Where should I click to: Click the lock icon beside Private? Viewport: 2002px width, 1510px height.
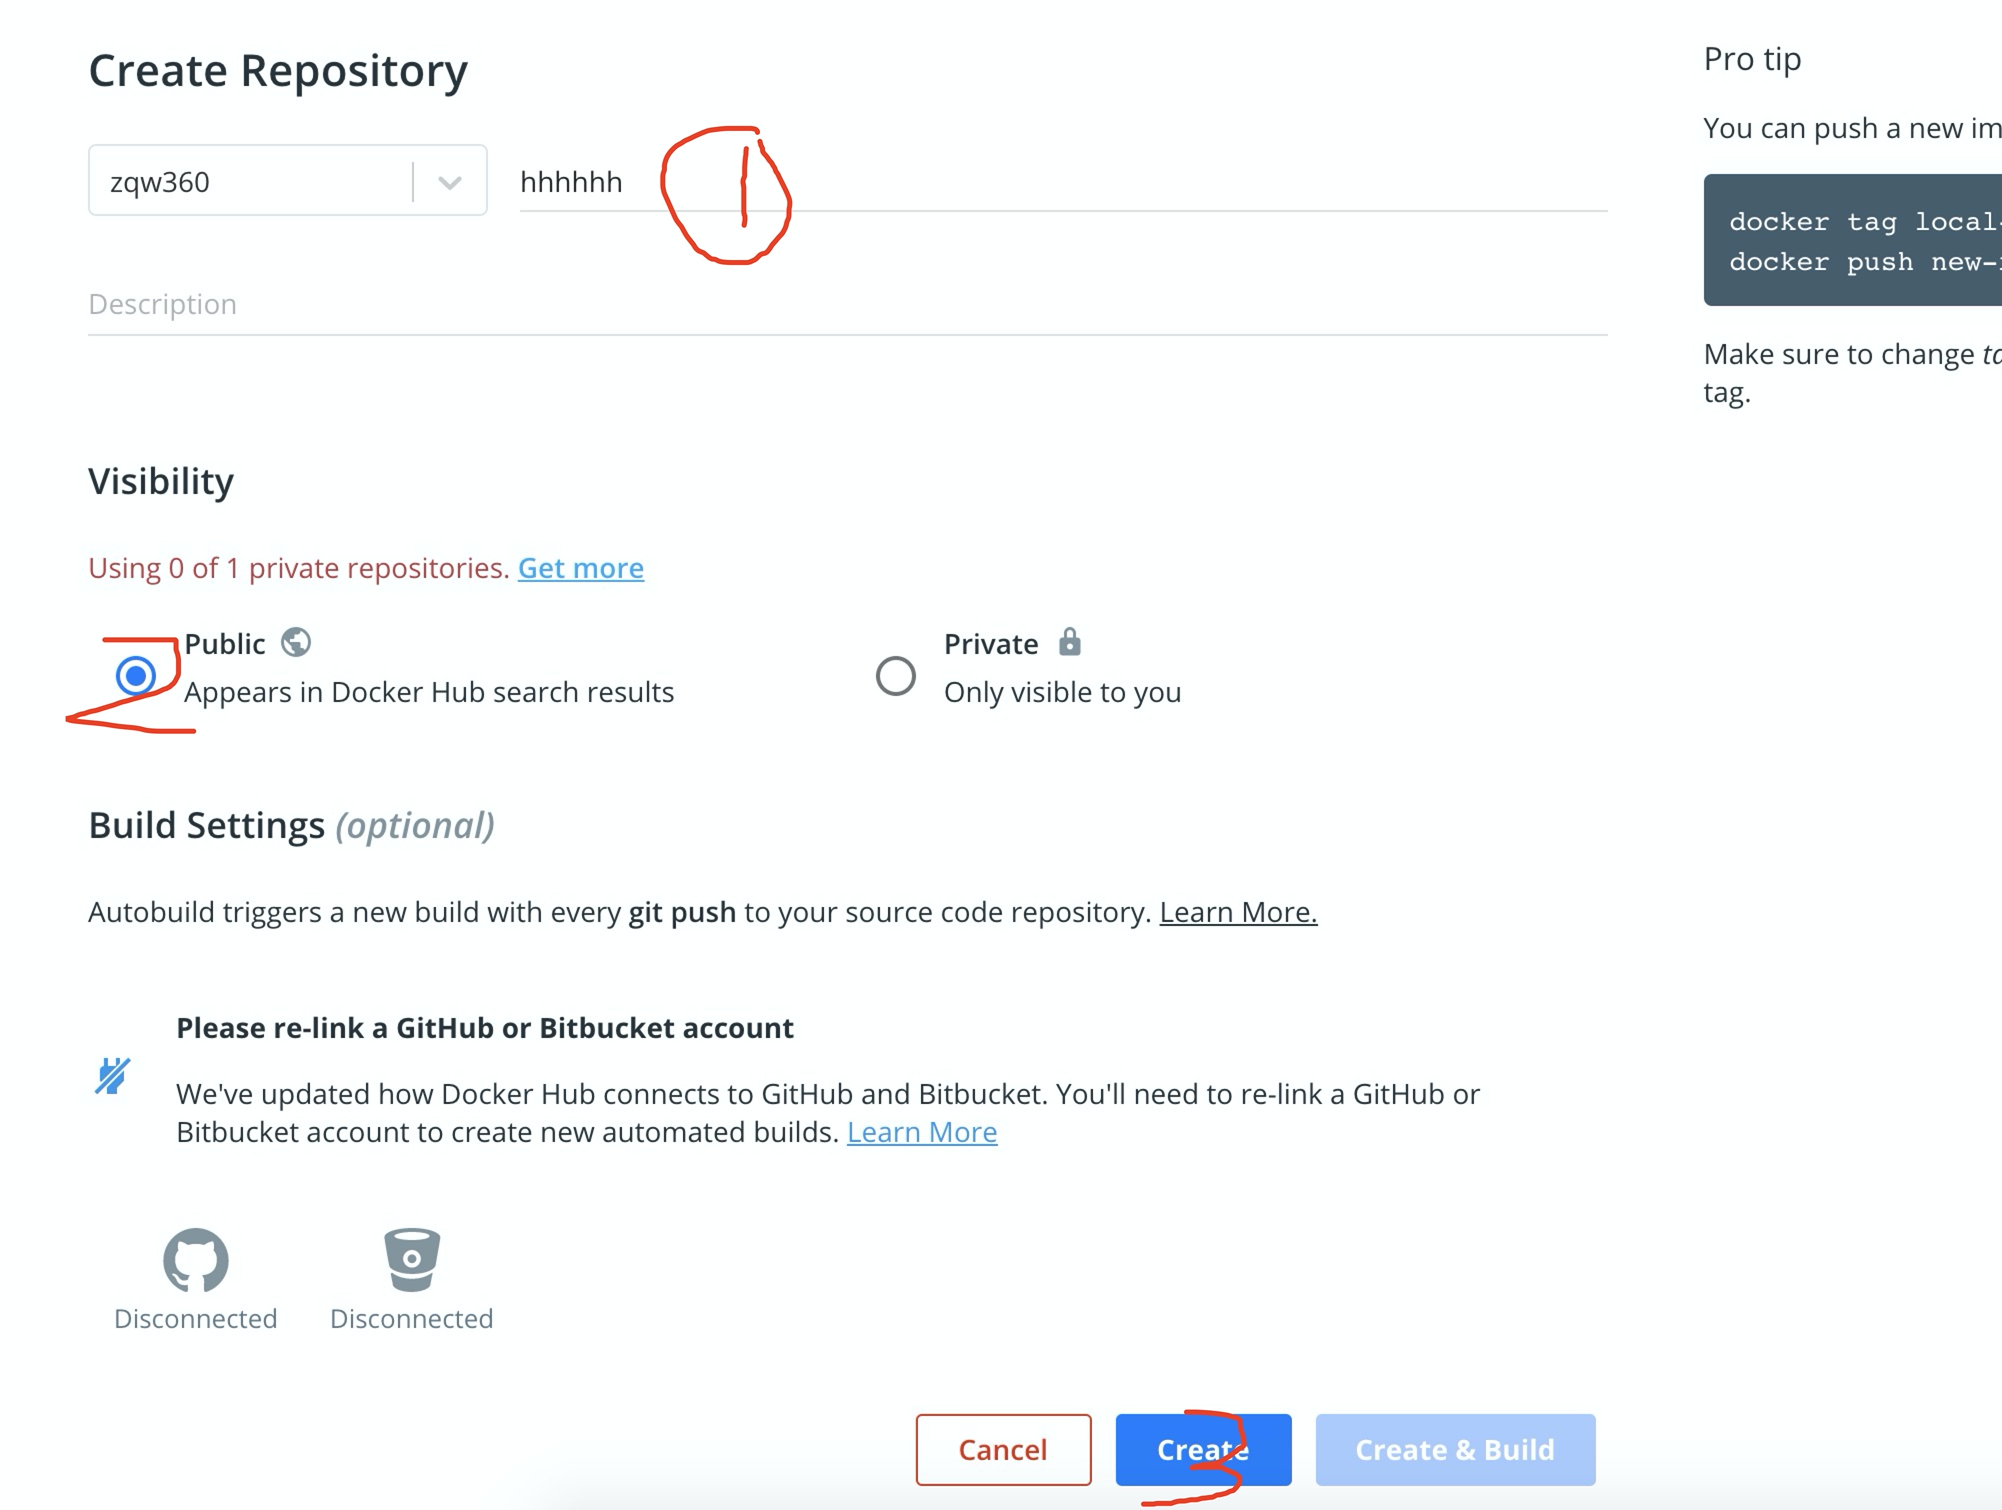pyautogui.click(x=1068, y=643)
